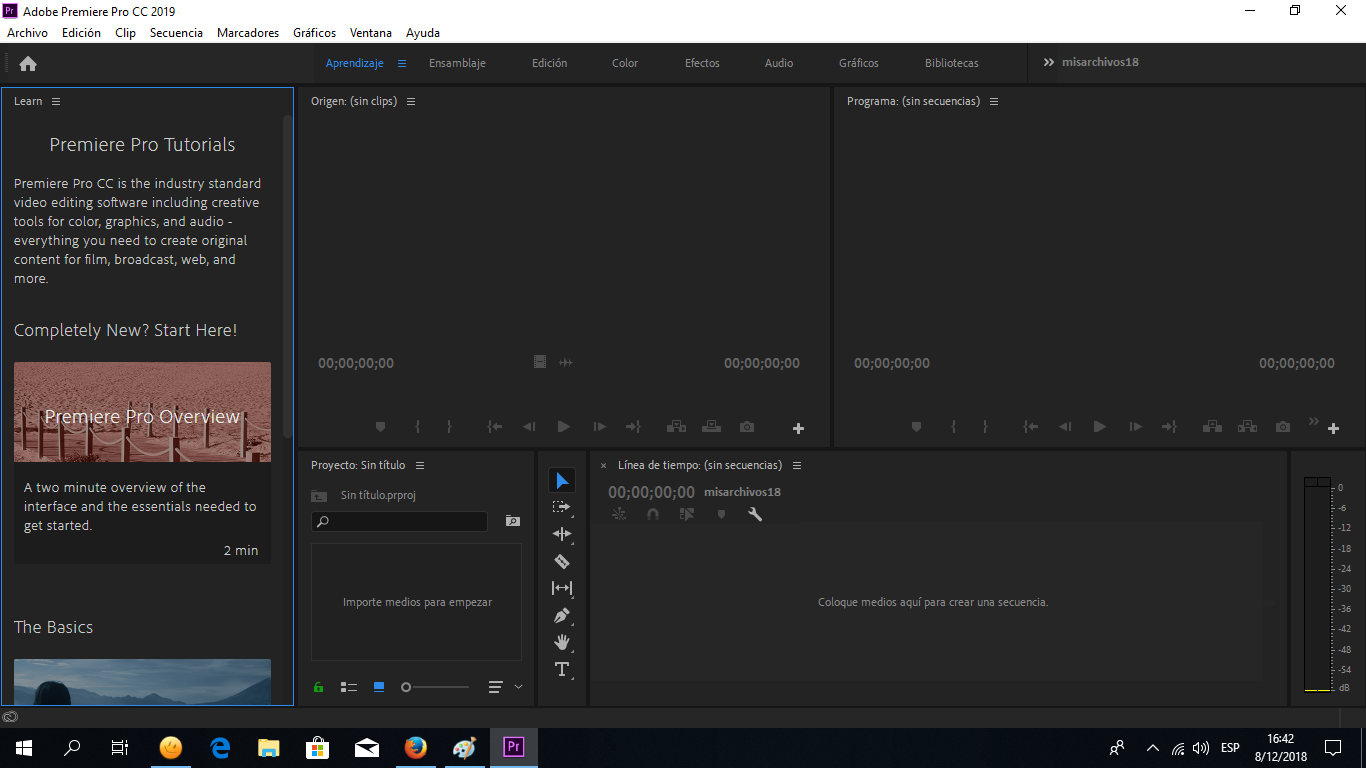Select the Hand tool
This screenshot has width=1366, height=768.
click(x=562, y=642)
